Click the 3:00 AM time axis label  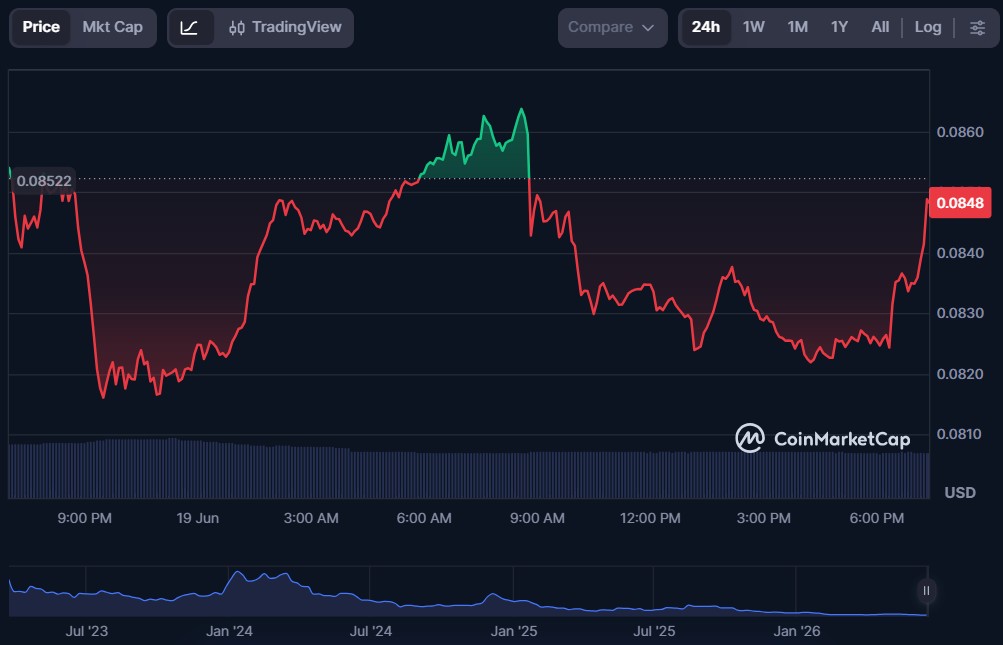pos(311,518)
